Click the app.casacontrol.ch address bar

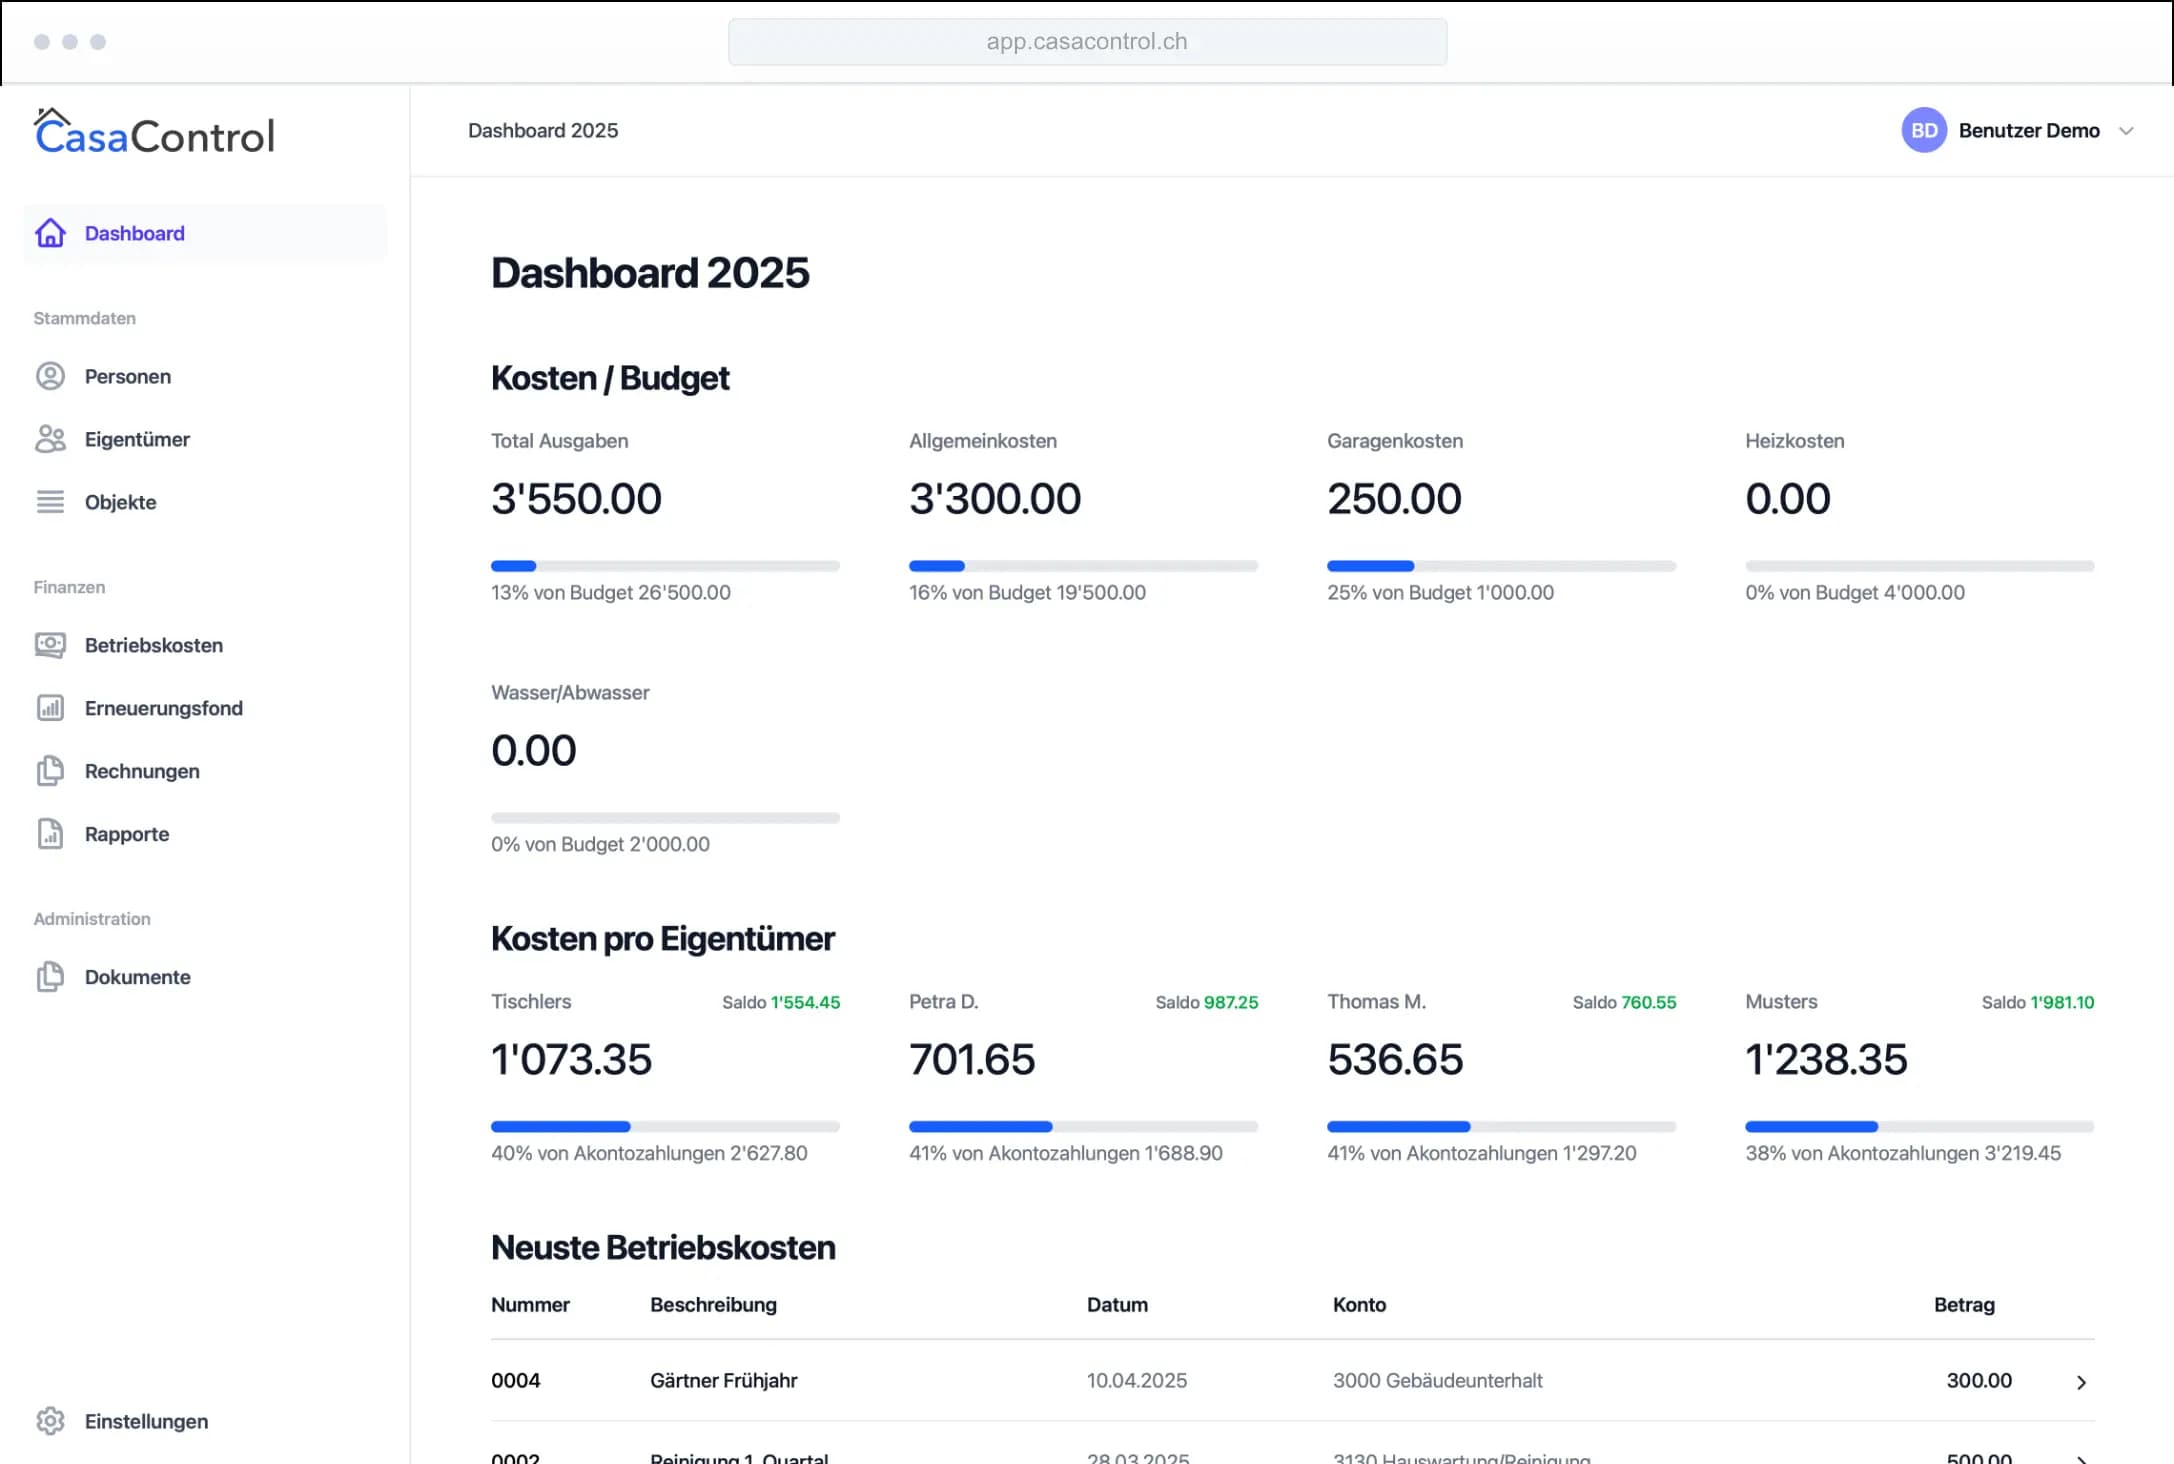(x=1087, y=42)
